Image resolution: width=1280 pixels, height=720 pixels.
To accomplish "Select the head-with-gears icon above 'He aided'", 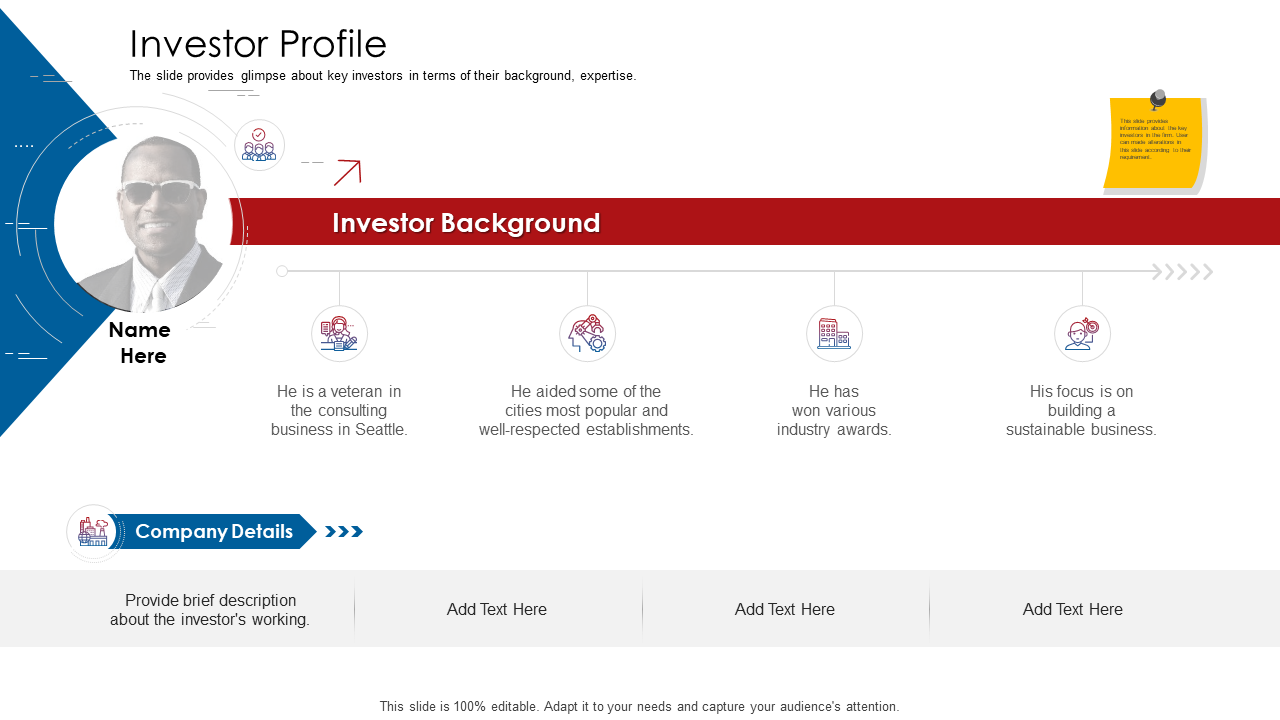I will tap(587, 334).
